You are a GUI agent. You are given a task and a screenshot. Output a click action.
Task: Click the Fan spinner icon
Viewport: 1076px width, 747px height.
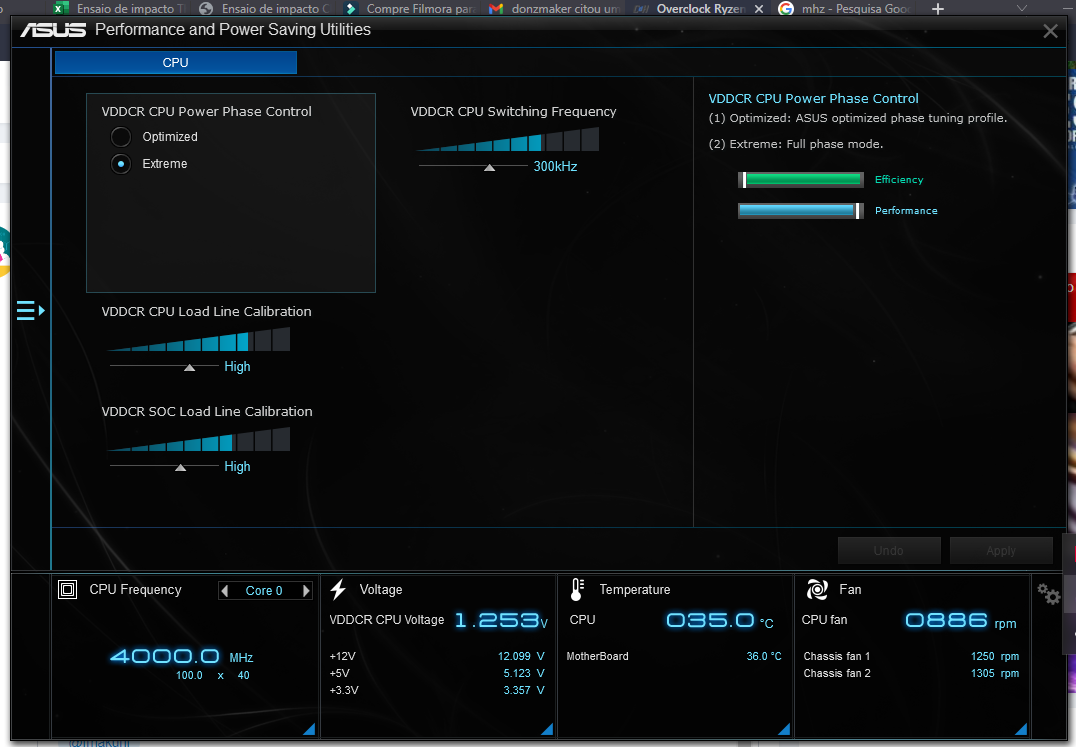point(817,589)
